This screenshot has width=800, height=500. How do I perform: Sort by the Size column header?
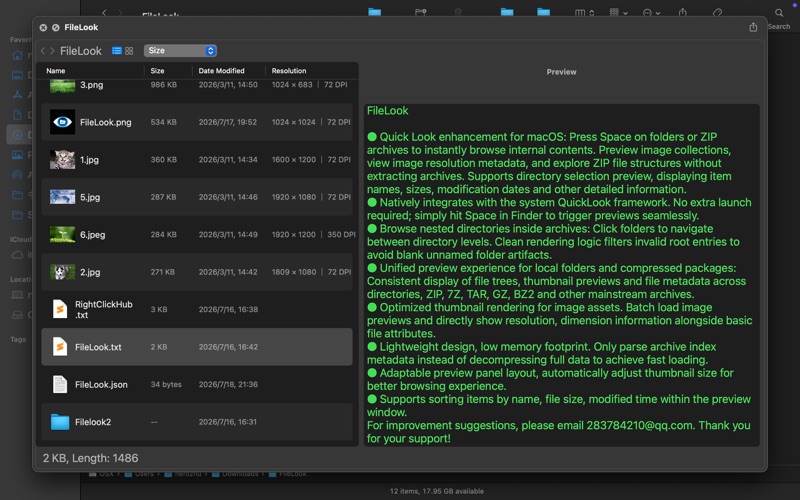pyautogui.click(x=157, y=71)
